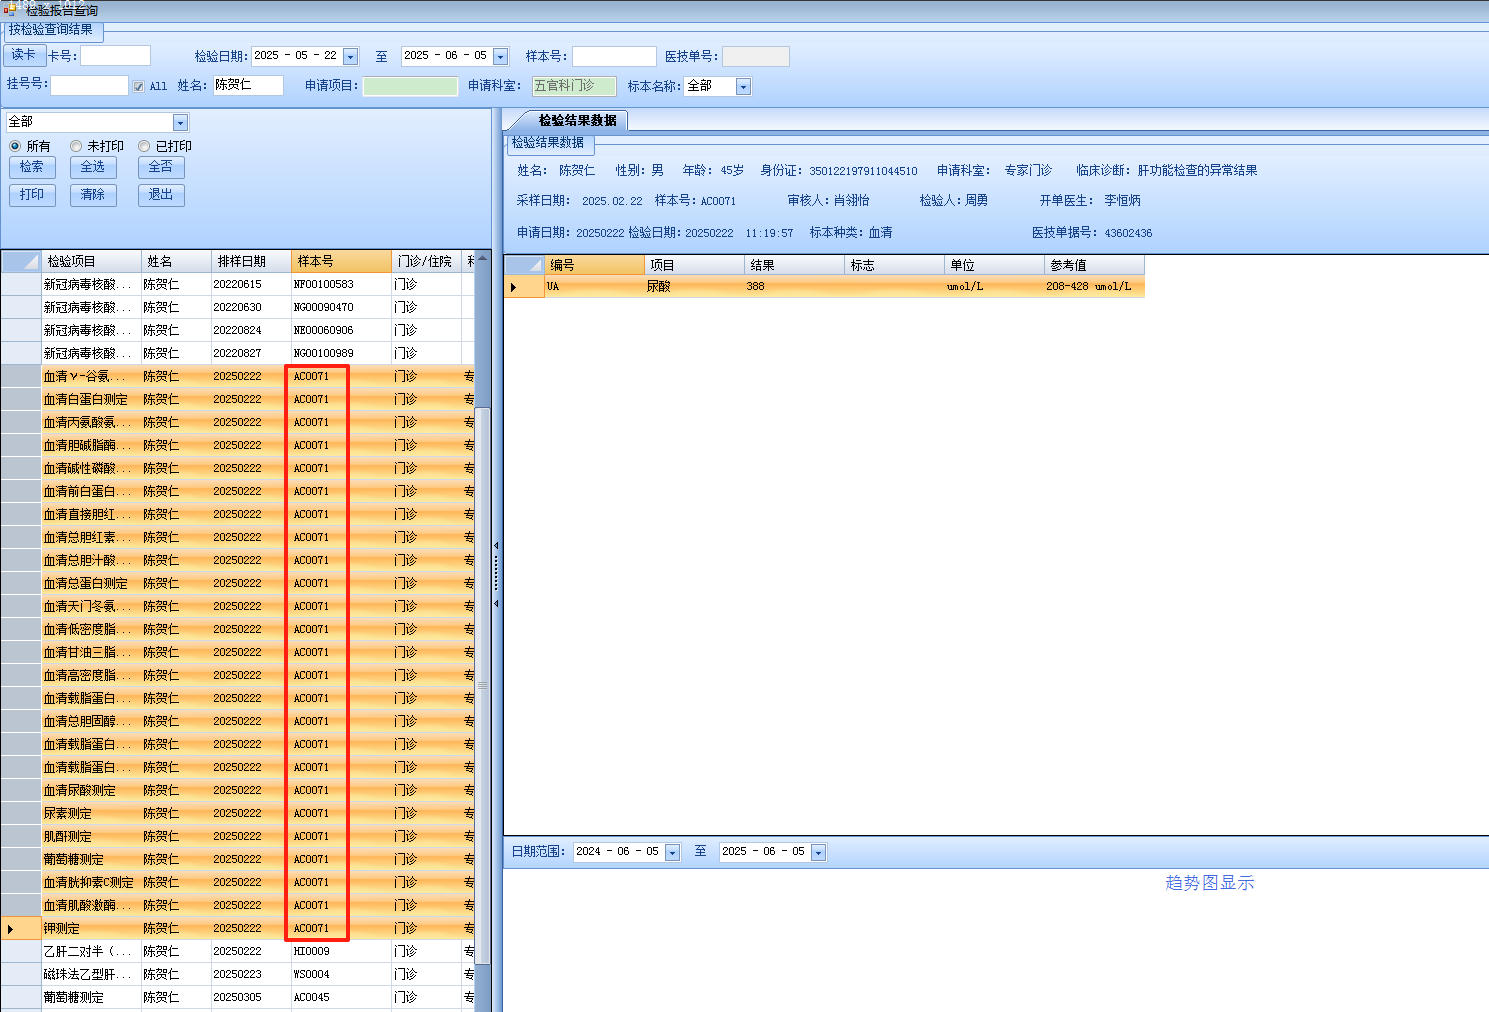Image resolution: width=1489 pixels, height=1012 pixels.
Task: Toggle the All checkbox
Action: (139, 87)
